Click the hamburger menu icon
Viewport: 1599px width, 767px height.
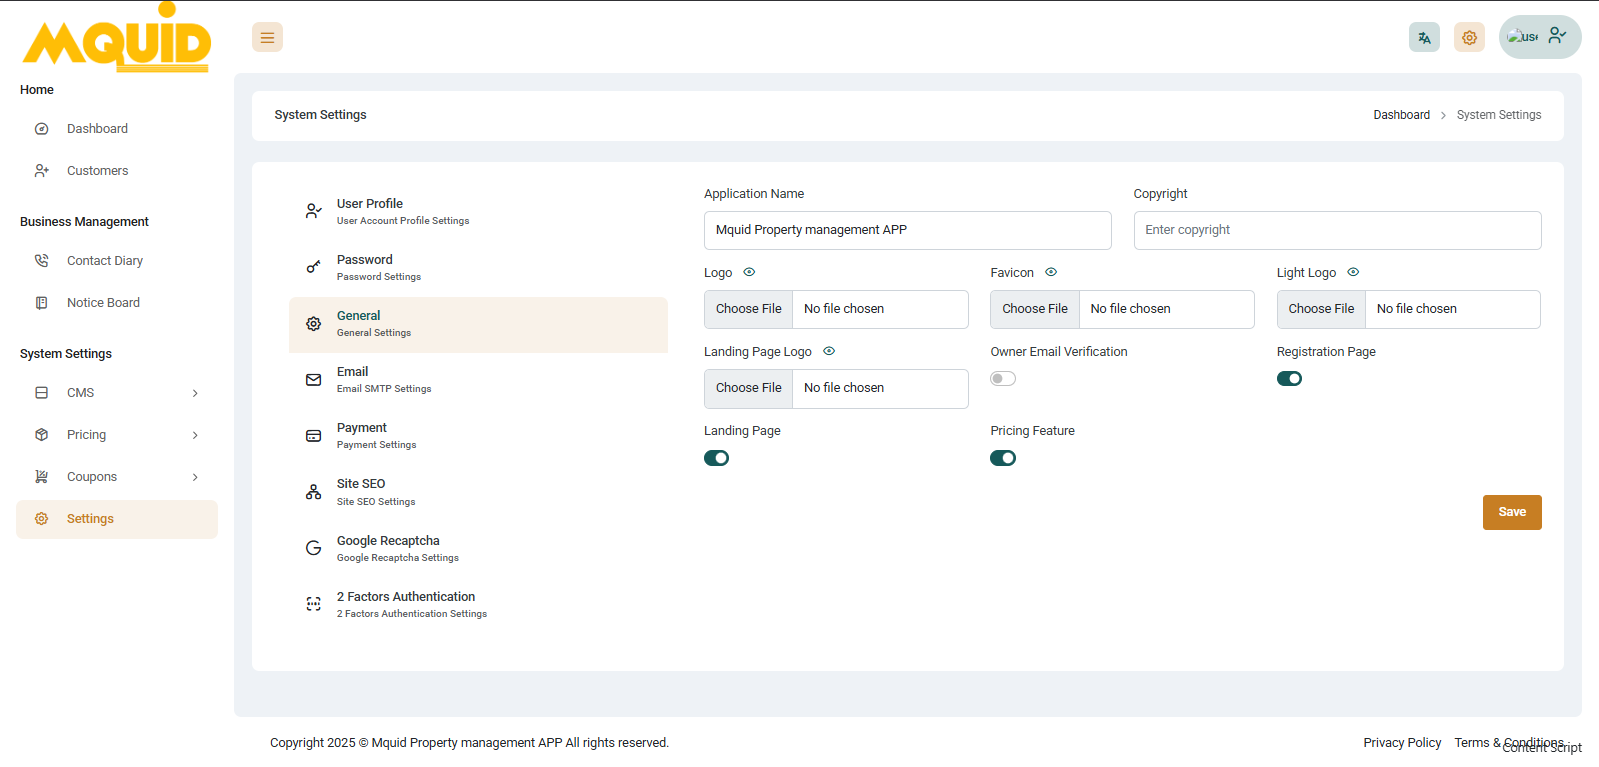point(267,37)
